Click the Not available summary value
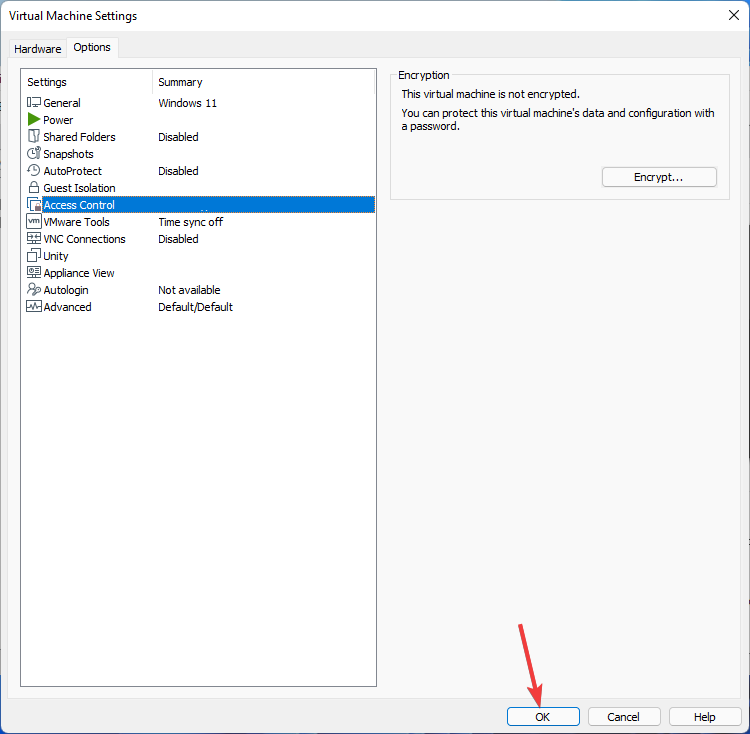Screen dimensions: 750x734 coord(189,290)
